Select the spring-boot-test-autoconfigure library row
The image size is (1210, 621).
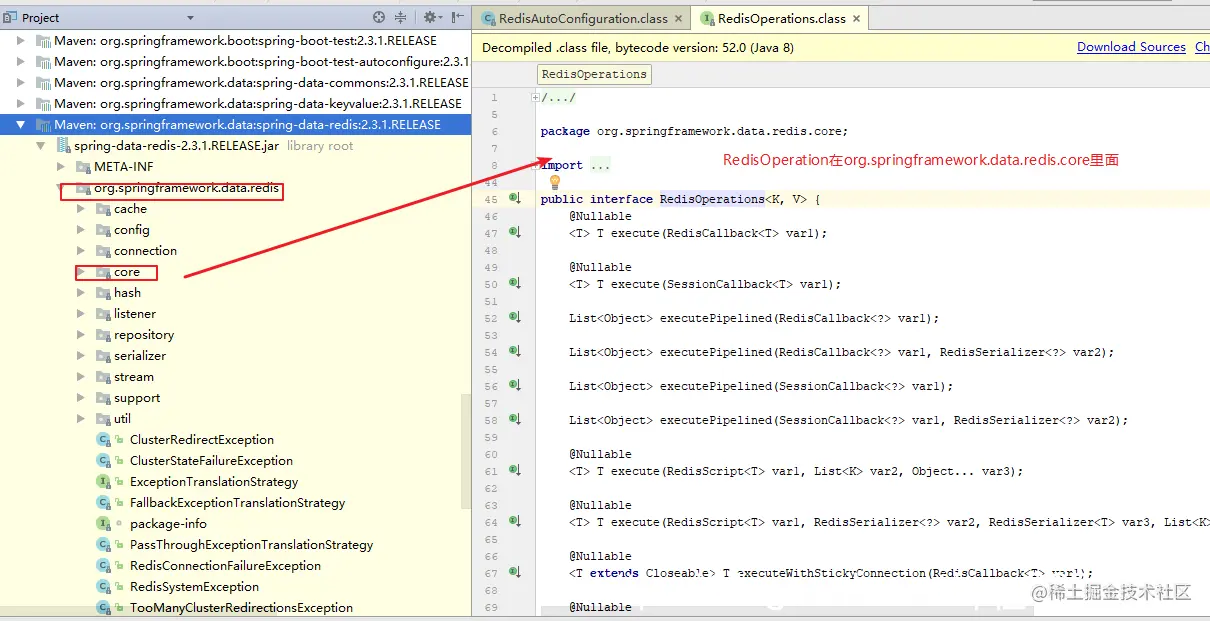click(x=235, y=62)
